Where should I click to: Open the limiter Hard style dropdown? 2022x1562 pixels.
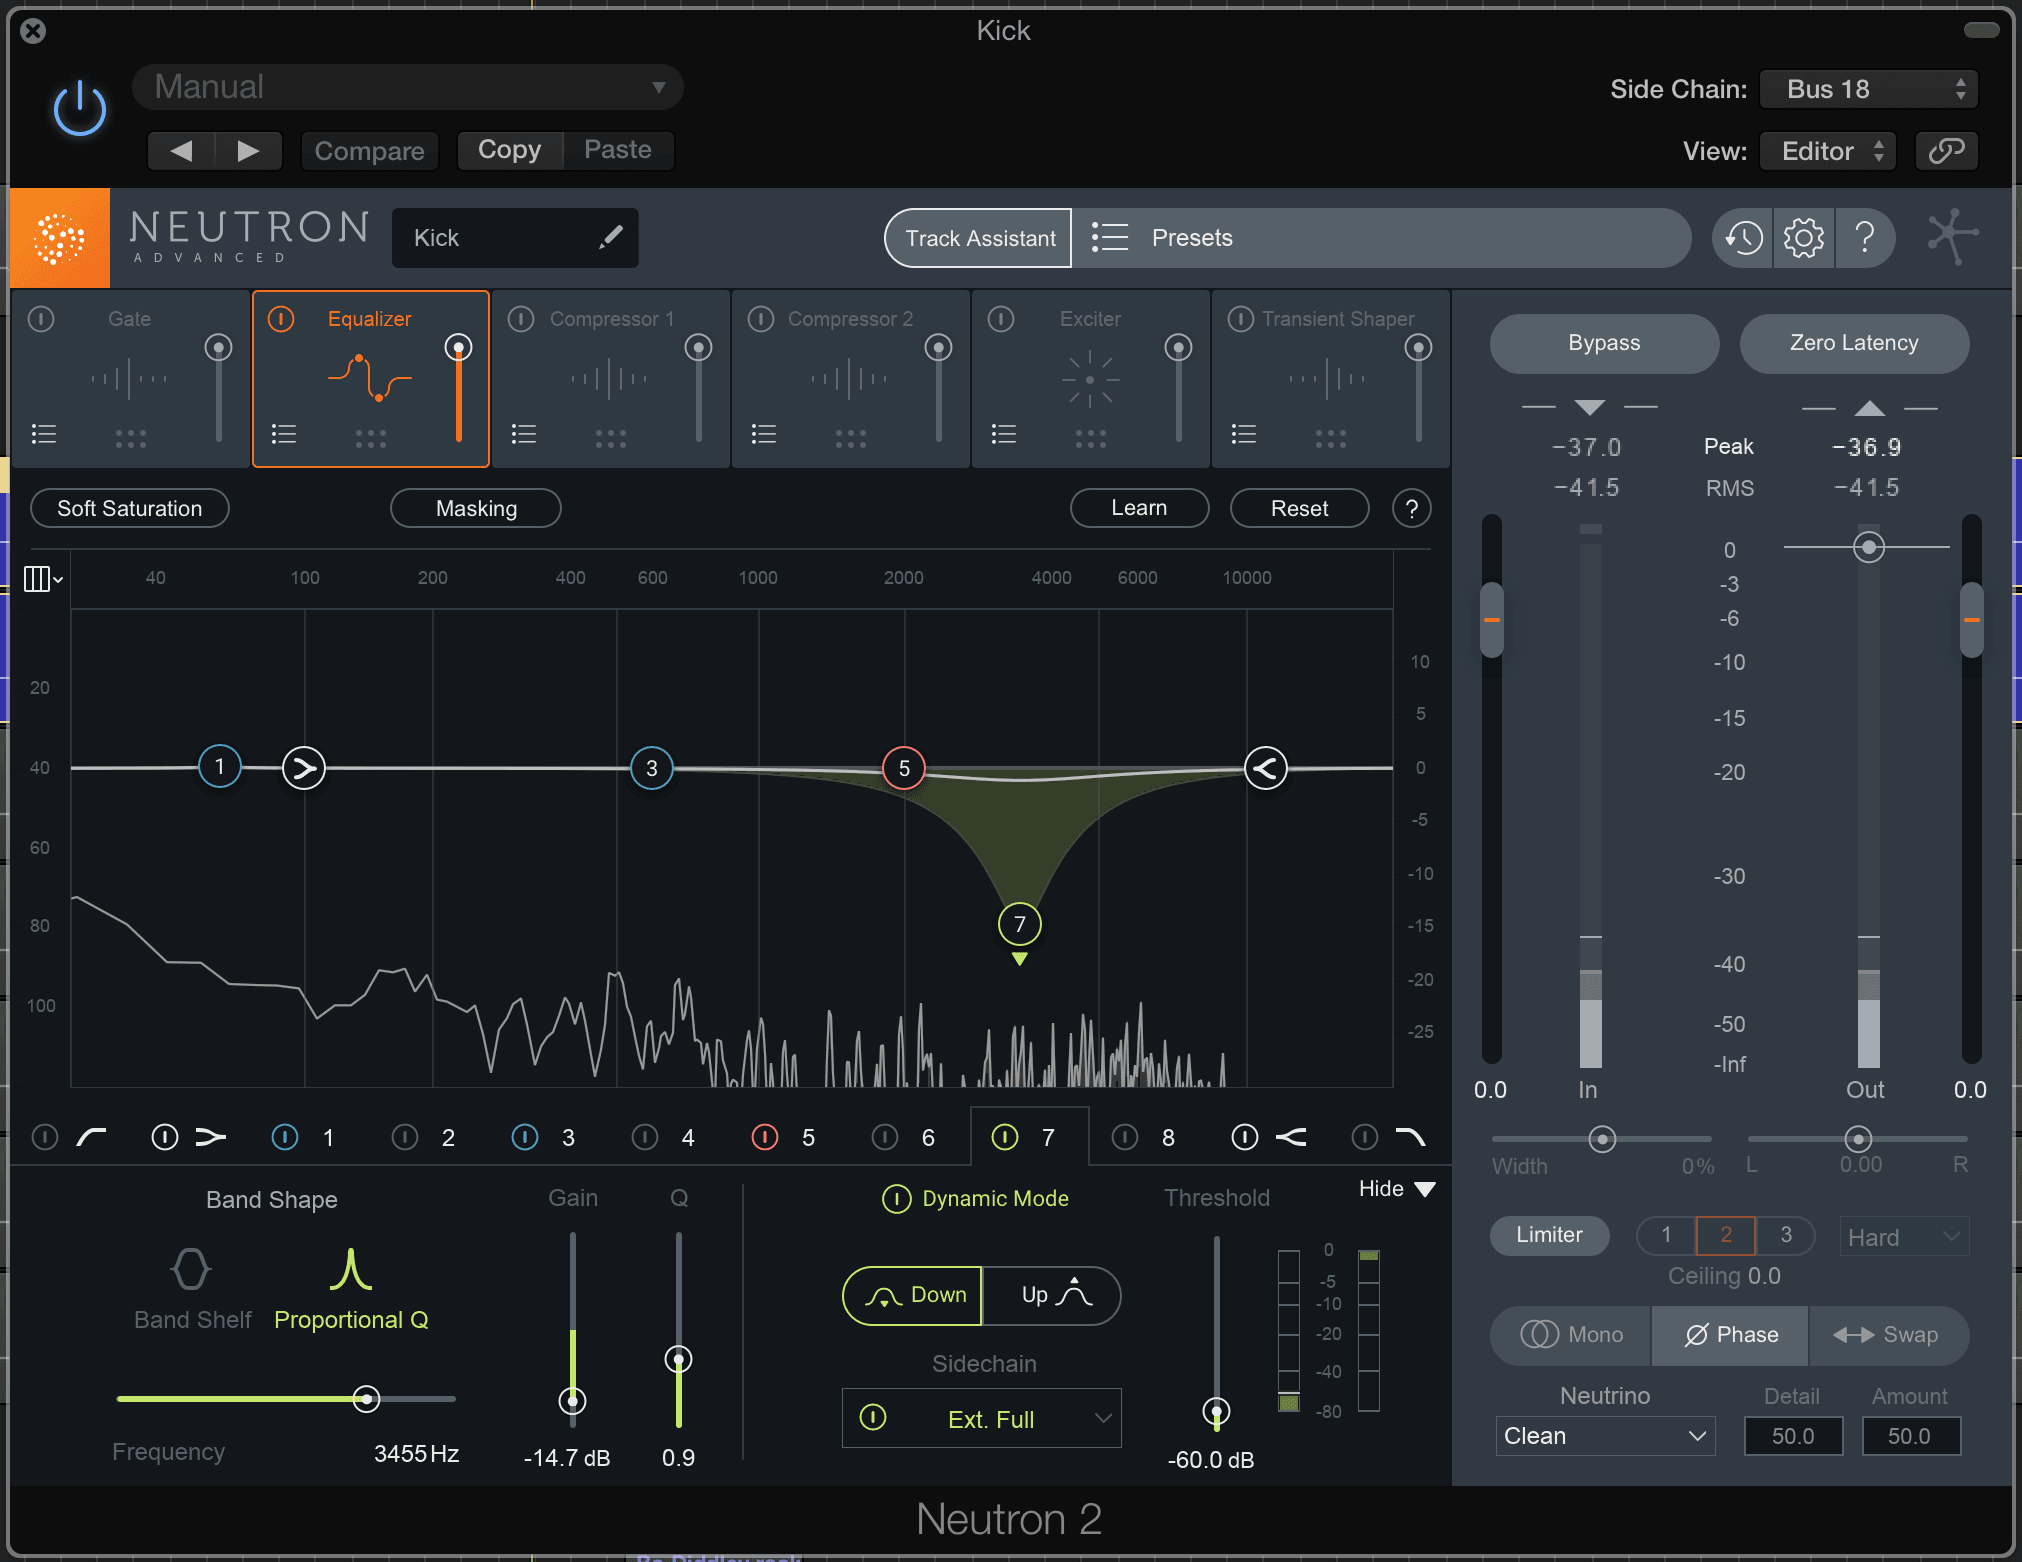click(1904, 1237)
